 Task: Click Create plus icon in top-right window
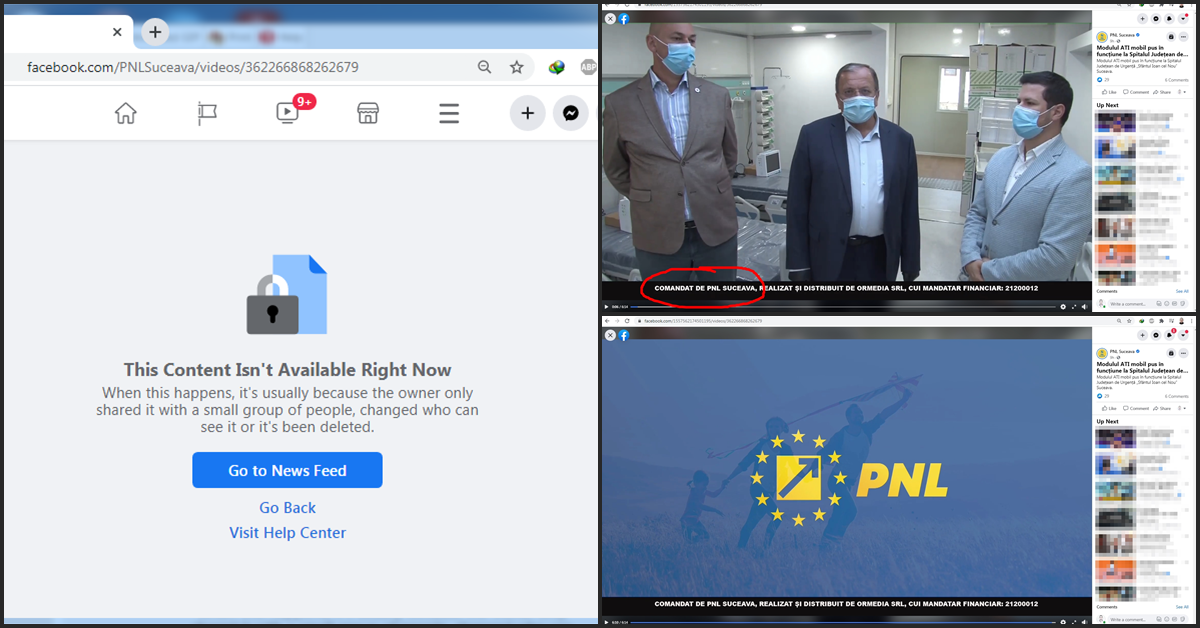[x=1142, y=19]
